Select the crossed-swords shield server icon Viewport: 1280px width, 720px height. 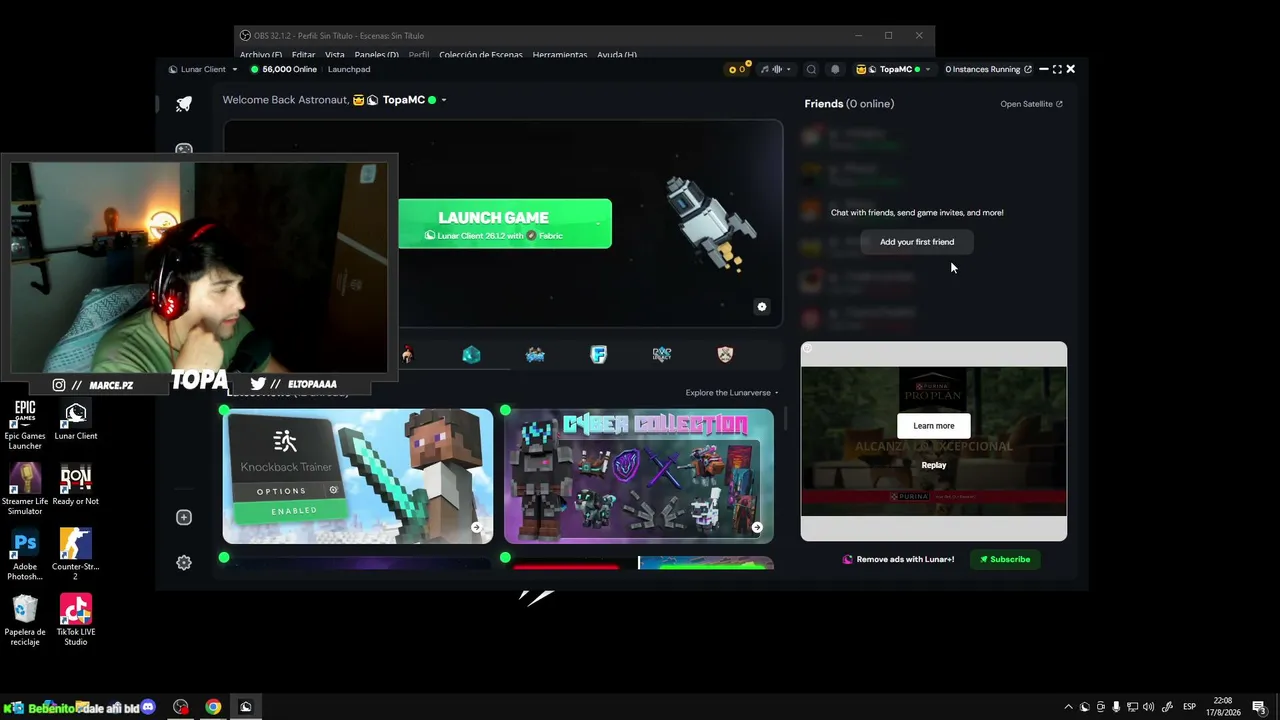(725, 354)
